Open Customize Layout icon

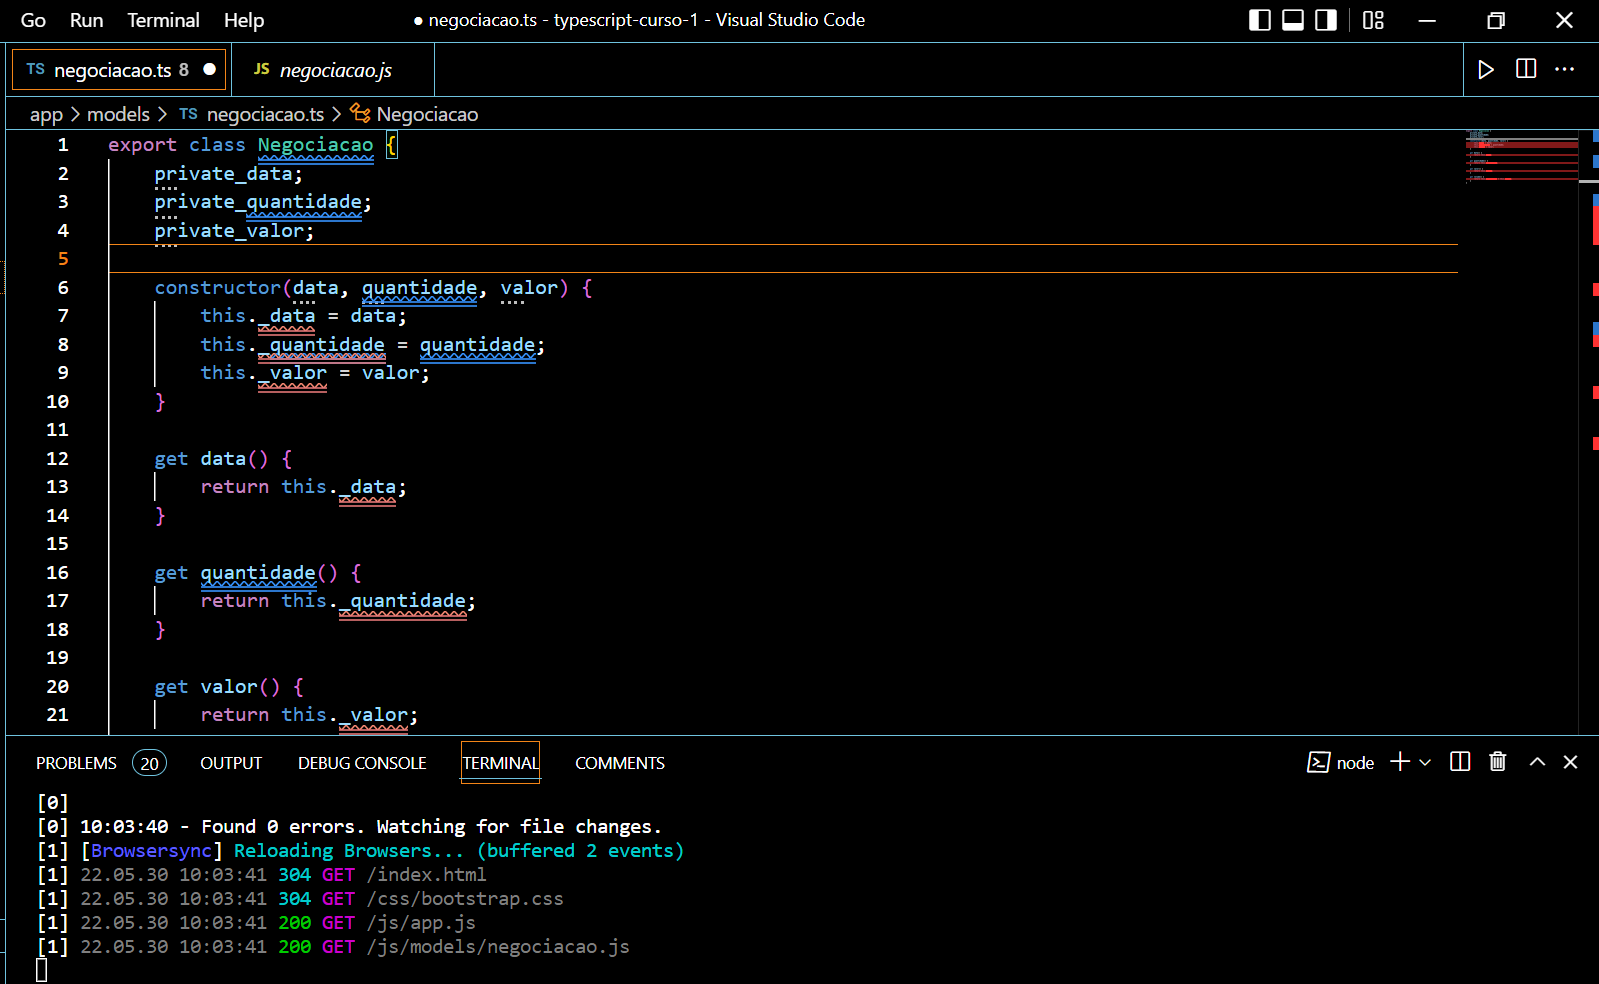pos(1373,20)
